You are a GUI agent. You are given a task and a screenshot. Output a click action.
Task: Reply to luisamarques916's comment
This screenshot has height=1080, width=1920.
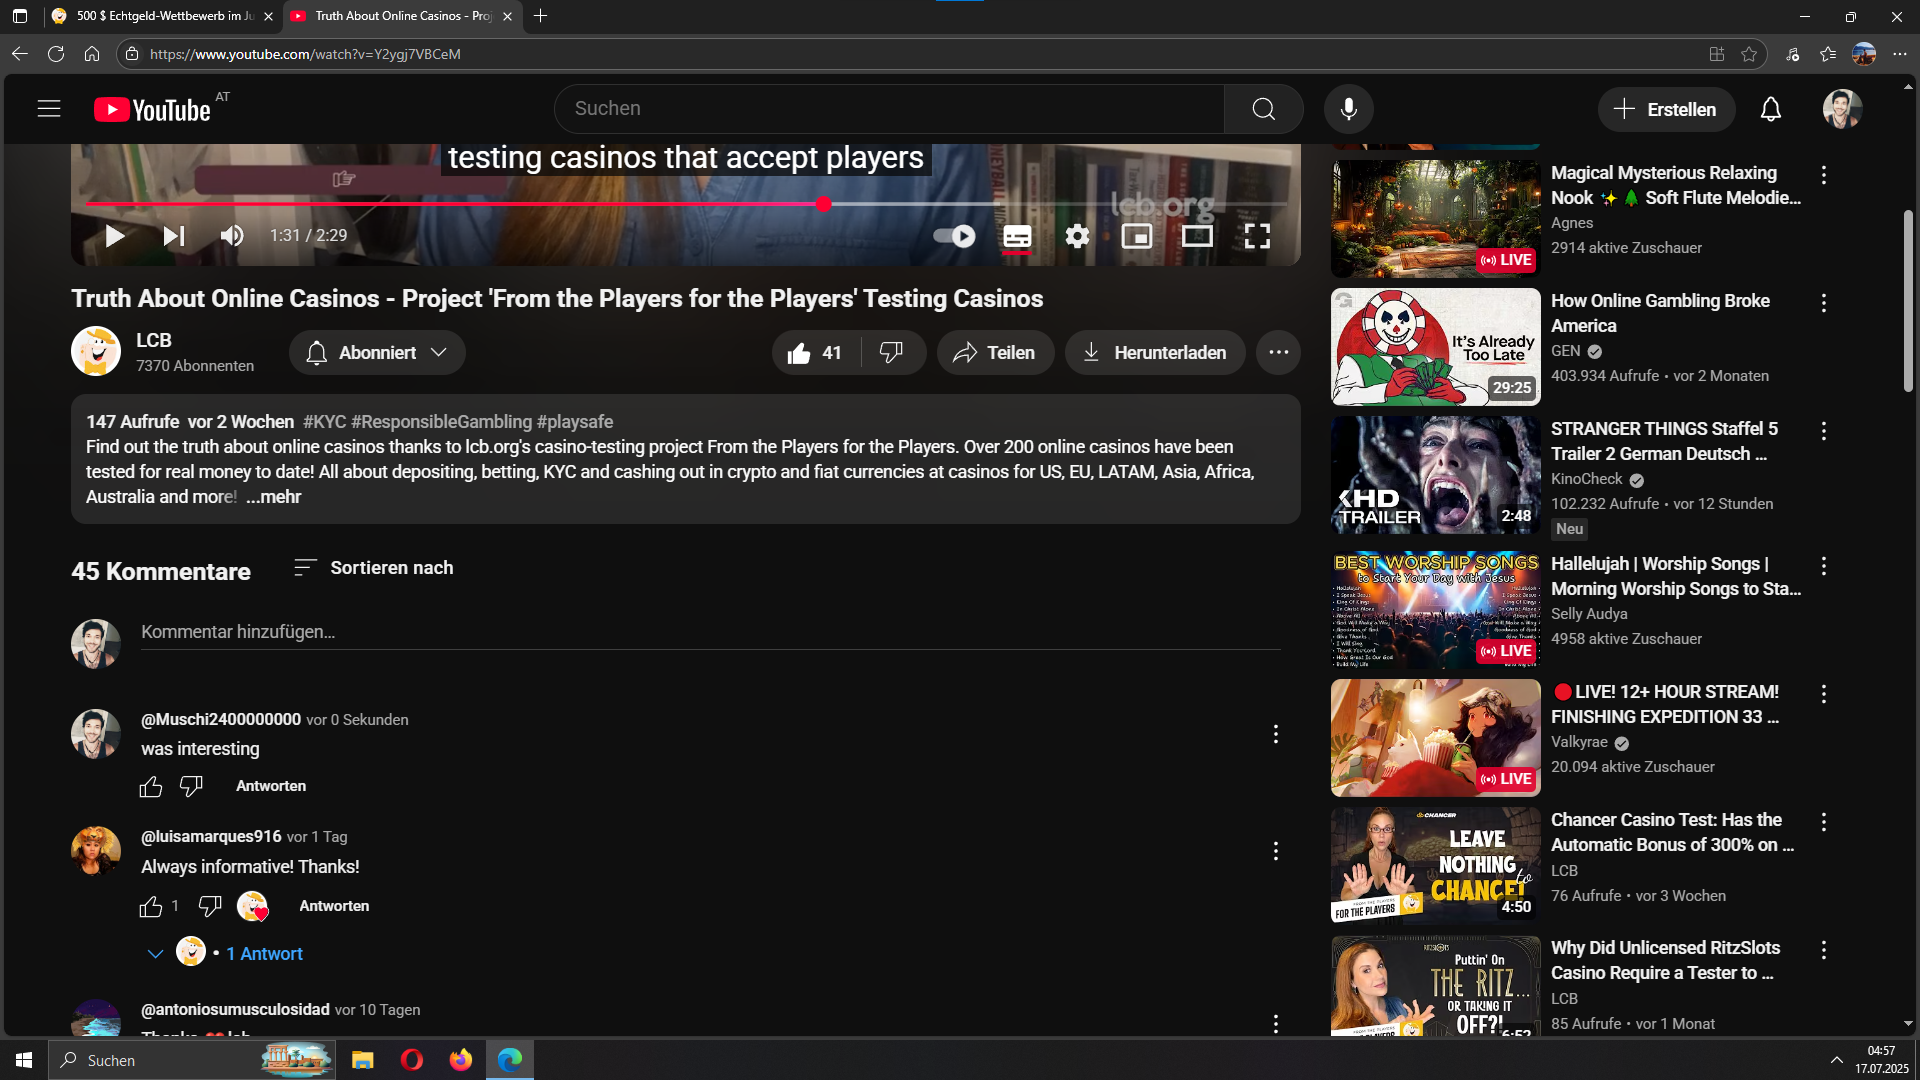(x=334, y=906)
